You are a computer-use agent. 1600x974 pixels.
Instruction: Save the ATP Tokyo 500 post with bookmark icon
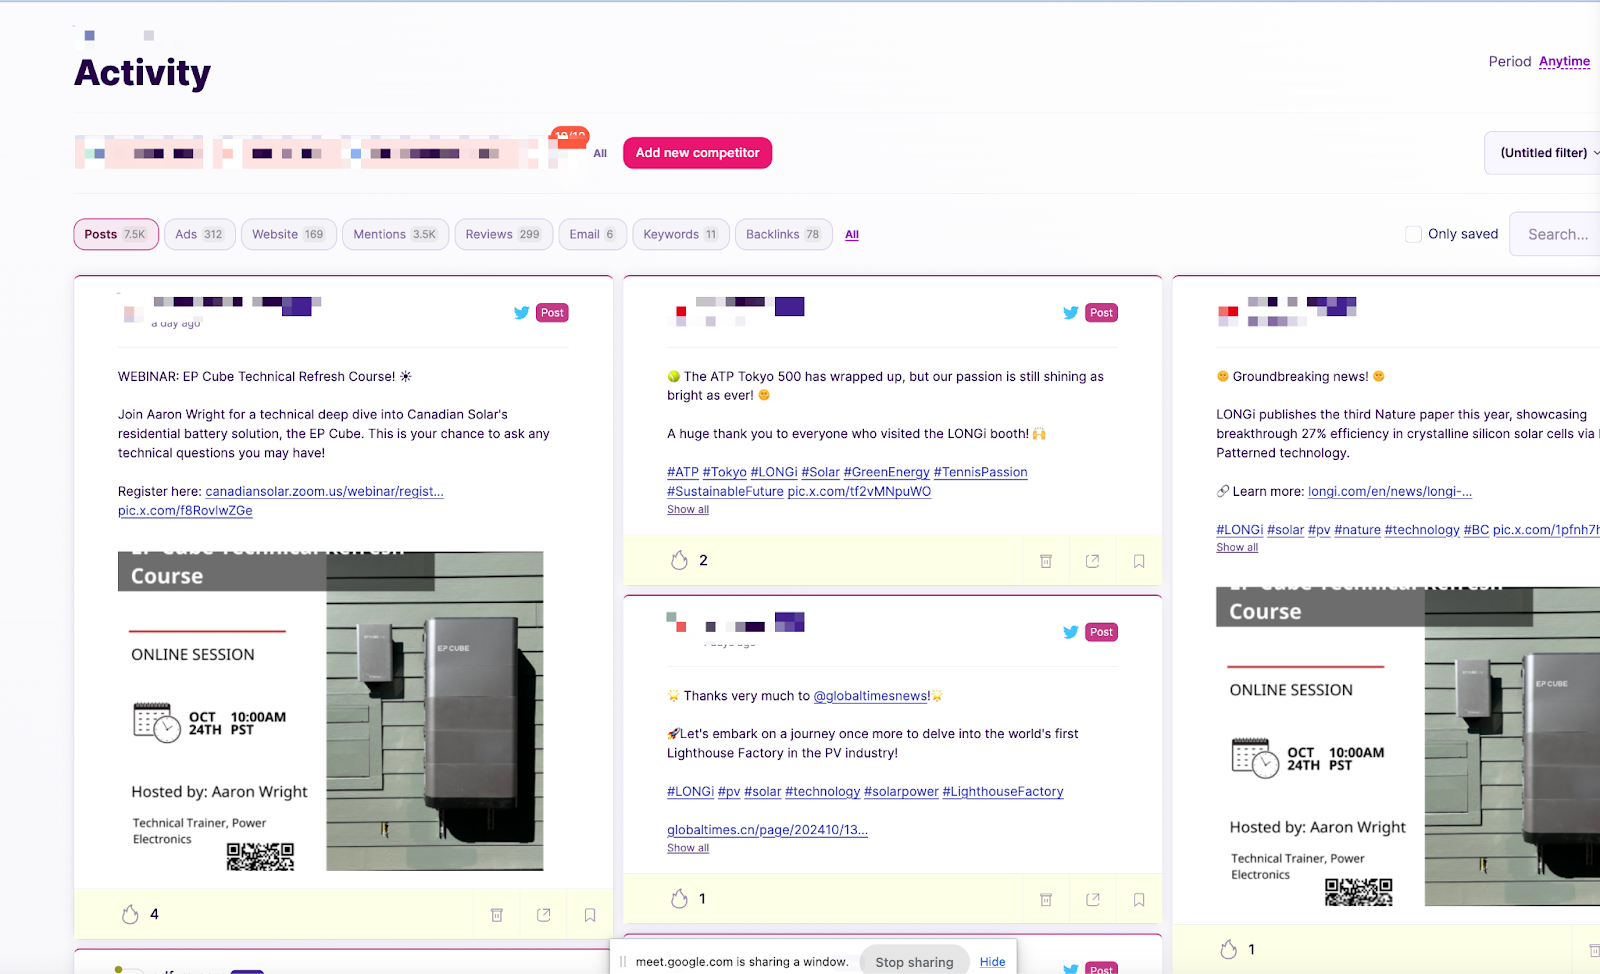1139,561
